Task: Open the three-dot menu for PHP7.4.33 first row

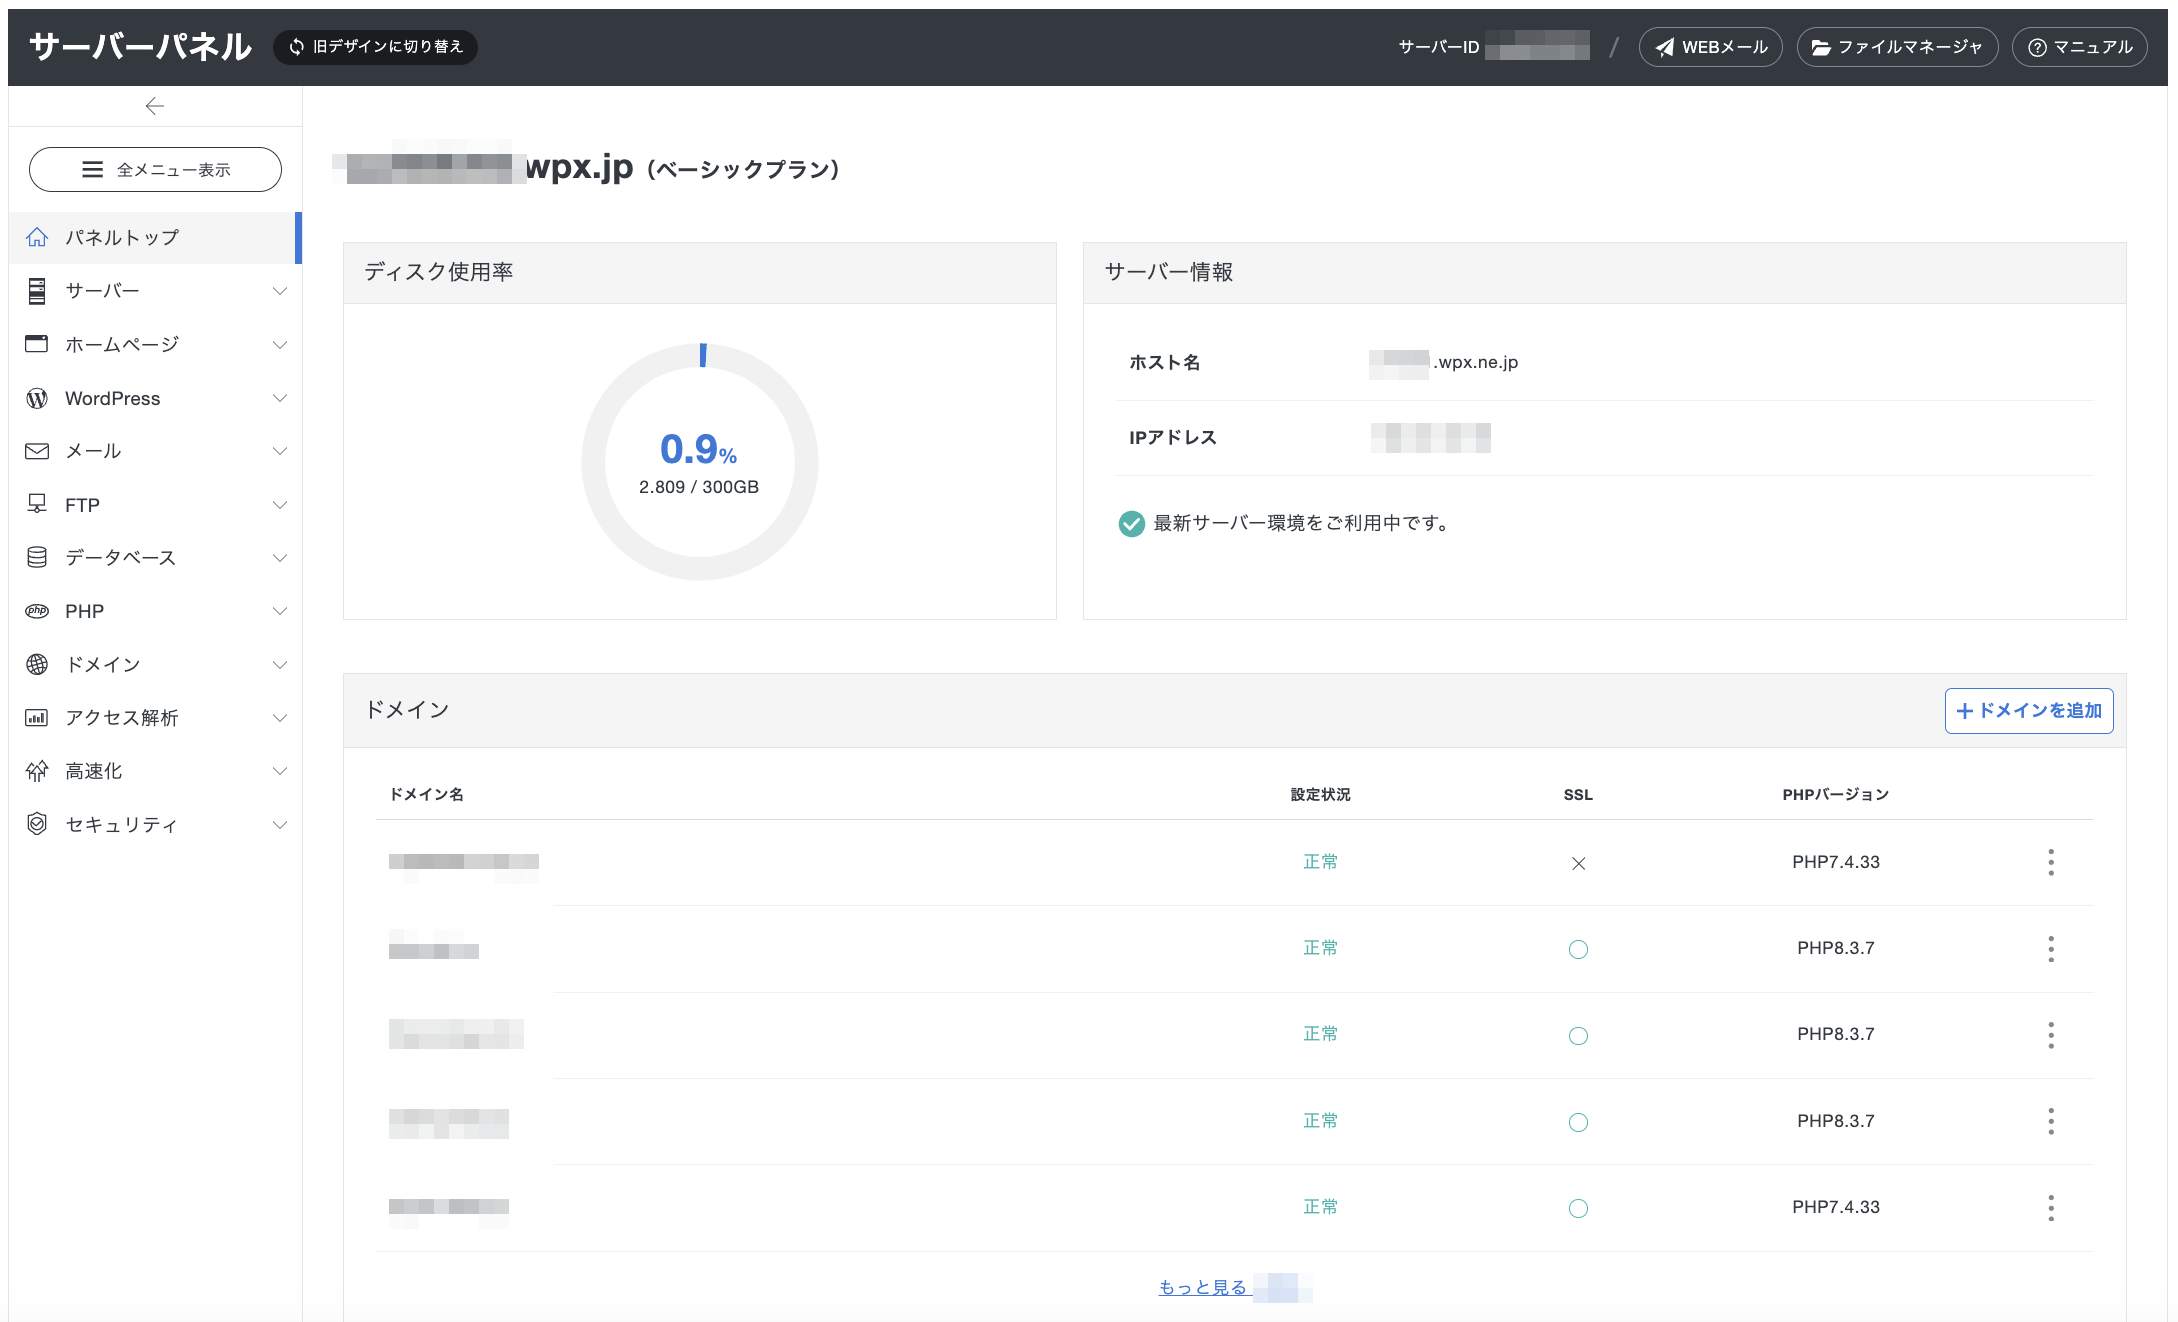Action: click(x=2050, y=862)
